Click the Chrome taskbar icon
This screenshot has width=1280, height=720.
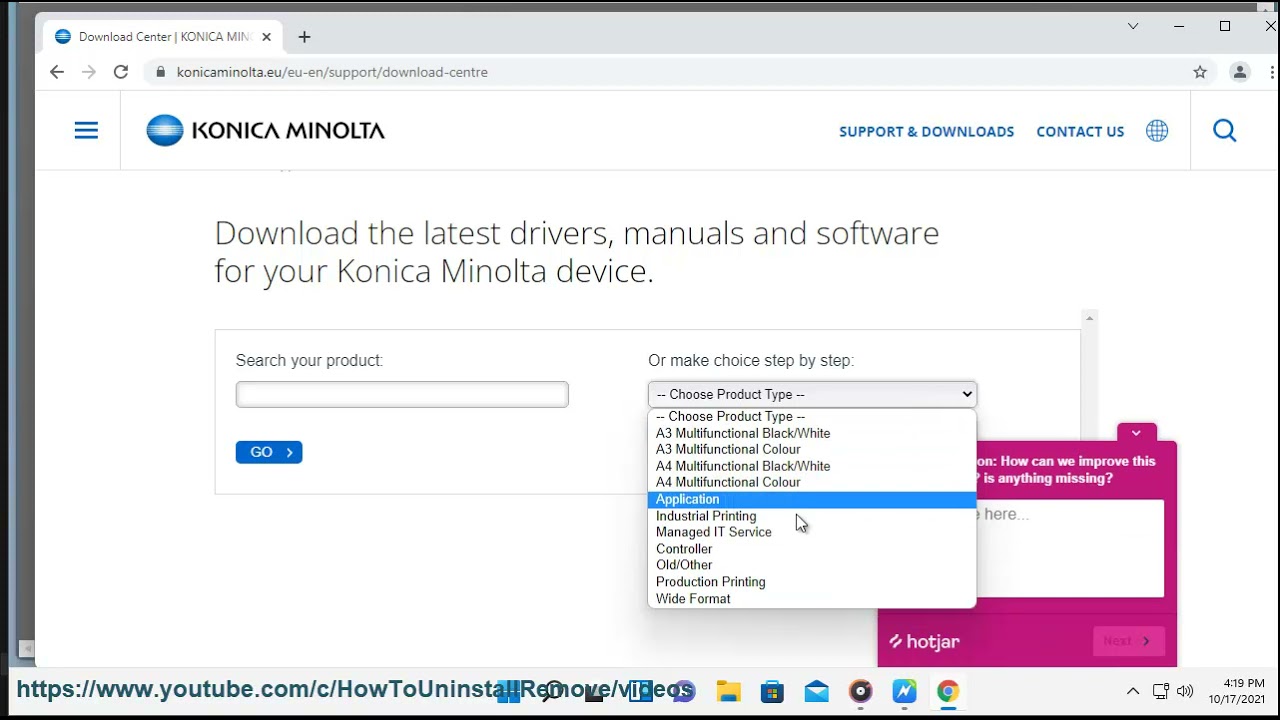[948, 691]
